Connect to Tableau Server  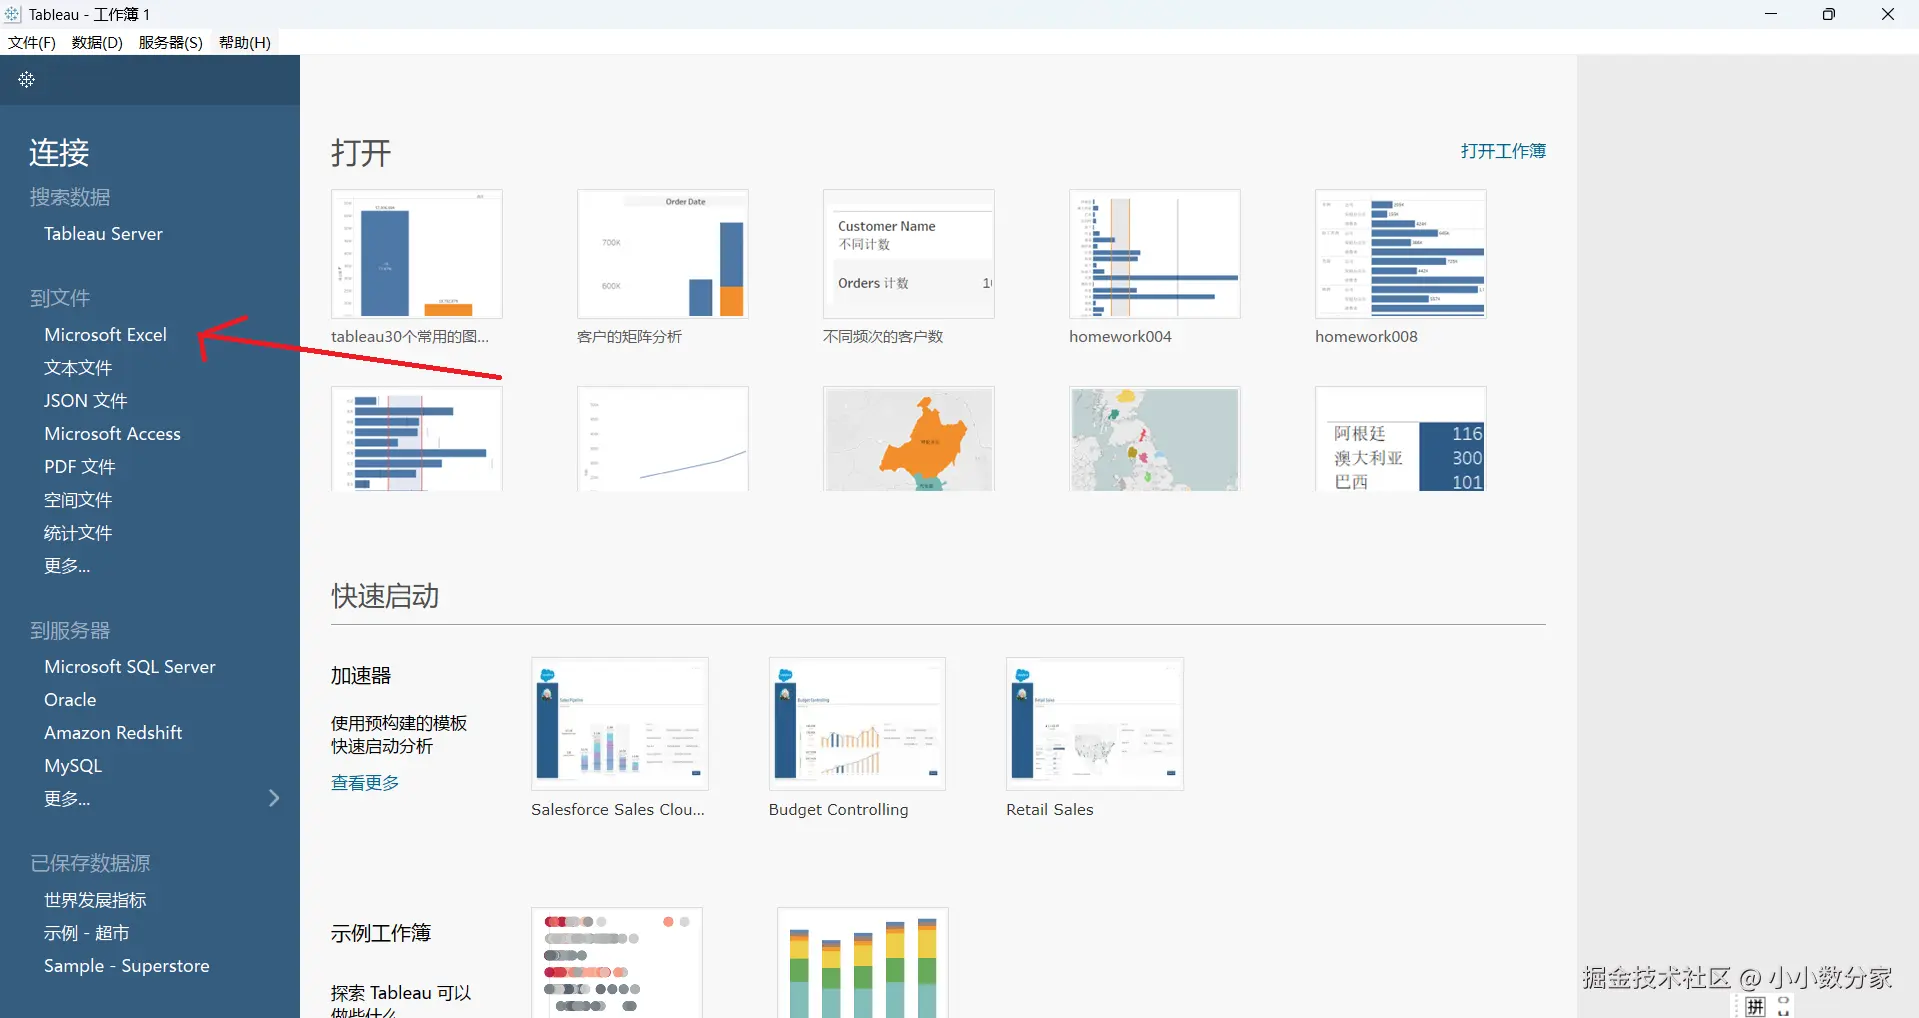(x=103, y=234)
